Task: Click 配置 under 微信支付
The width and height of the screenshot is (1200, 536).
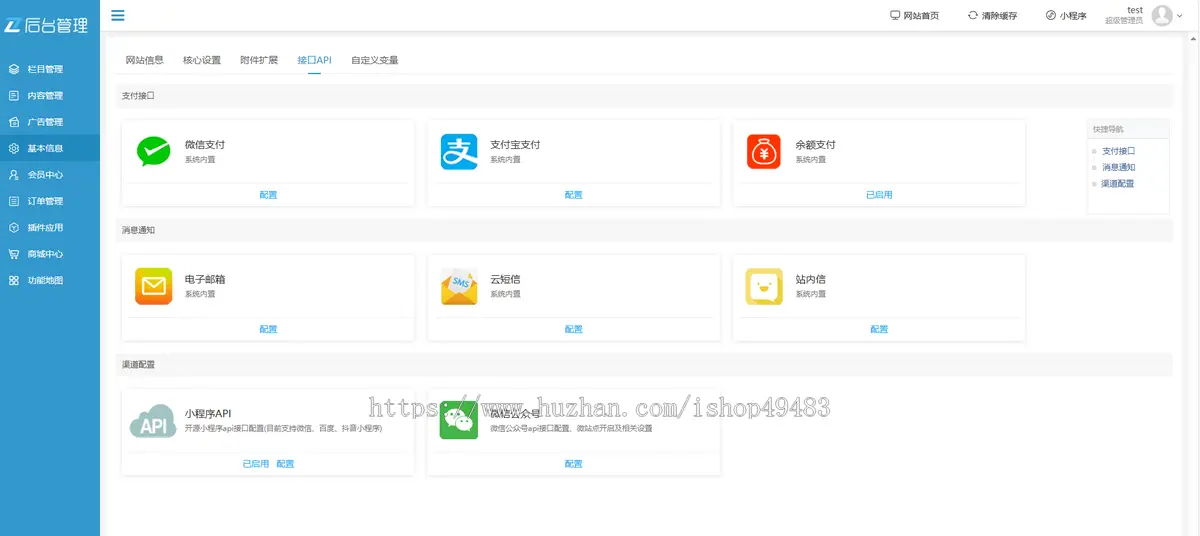Action: pyautogui.click(x=268, y=195)
